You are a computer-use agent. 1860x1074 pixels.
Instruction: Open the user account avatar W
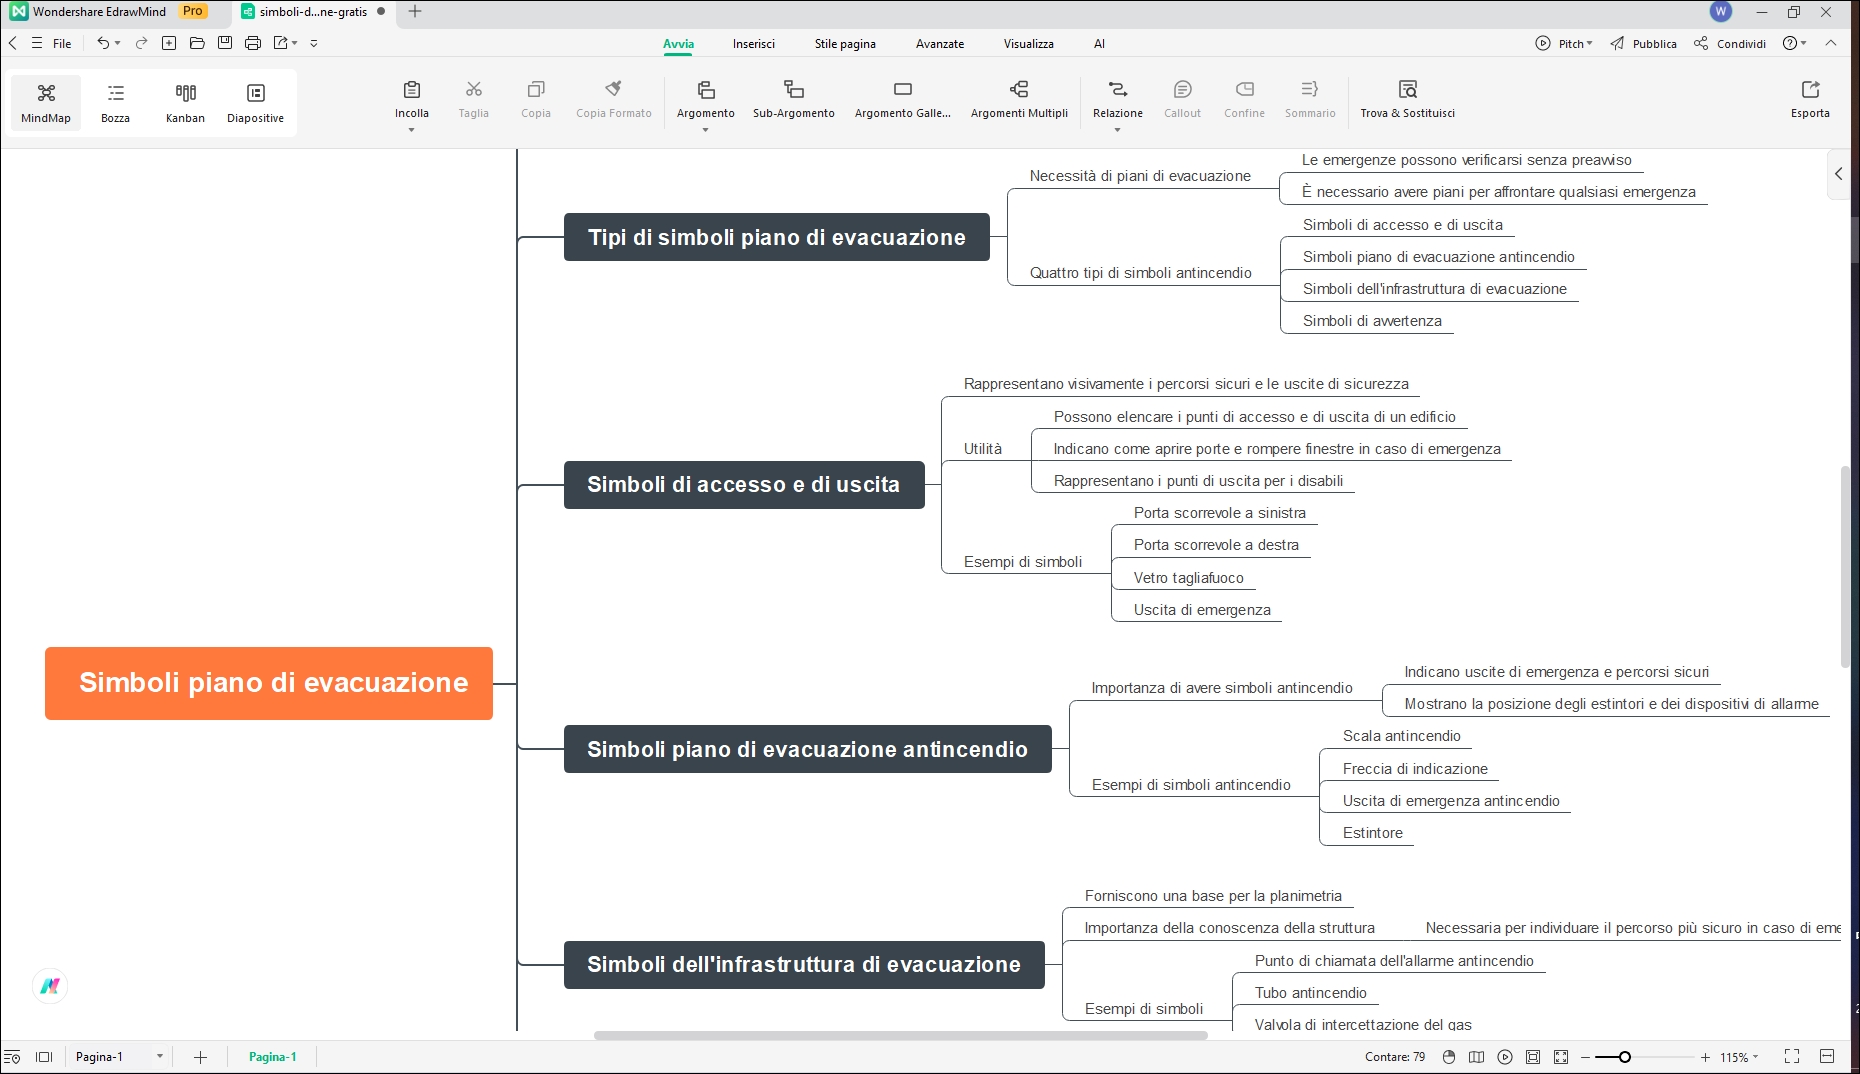pyautogui.click(x=1721, y=12)
